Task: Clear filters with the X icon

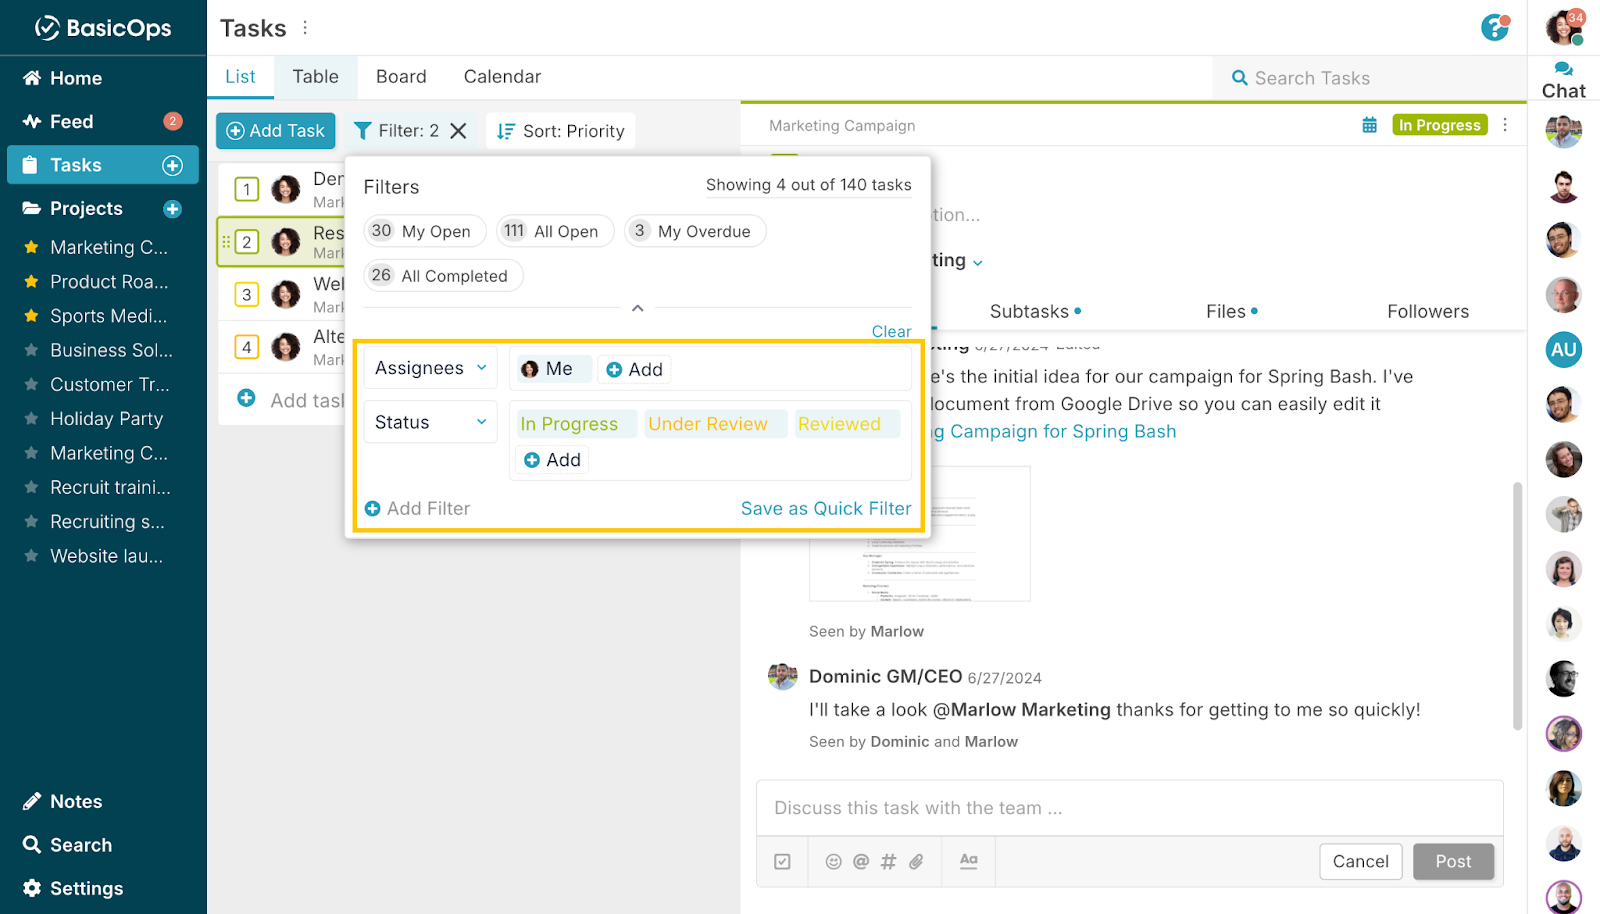Action: [x=458, y=131]
